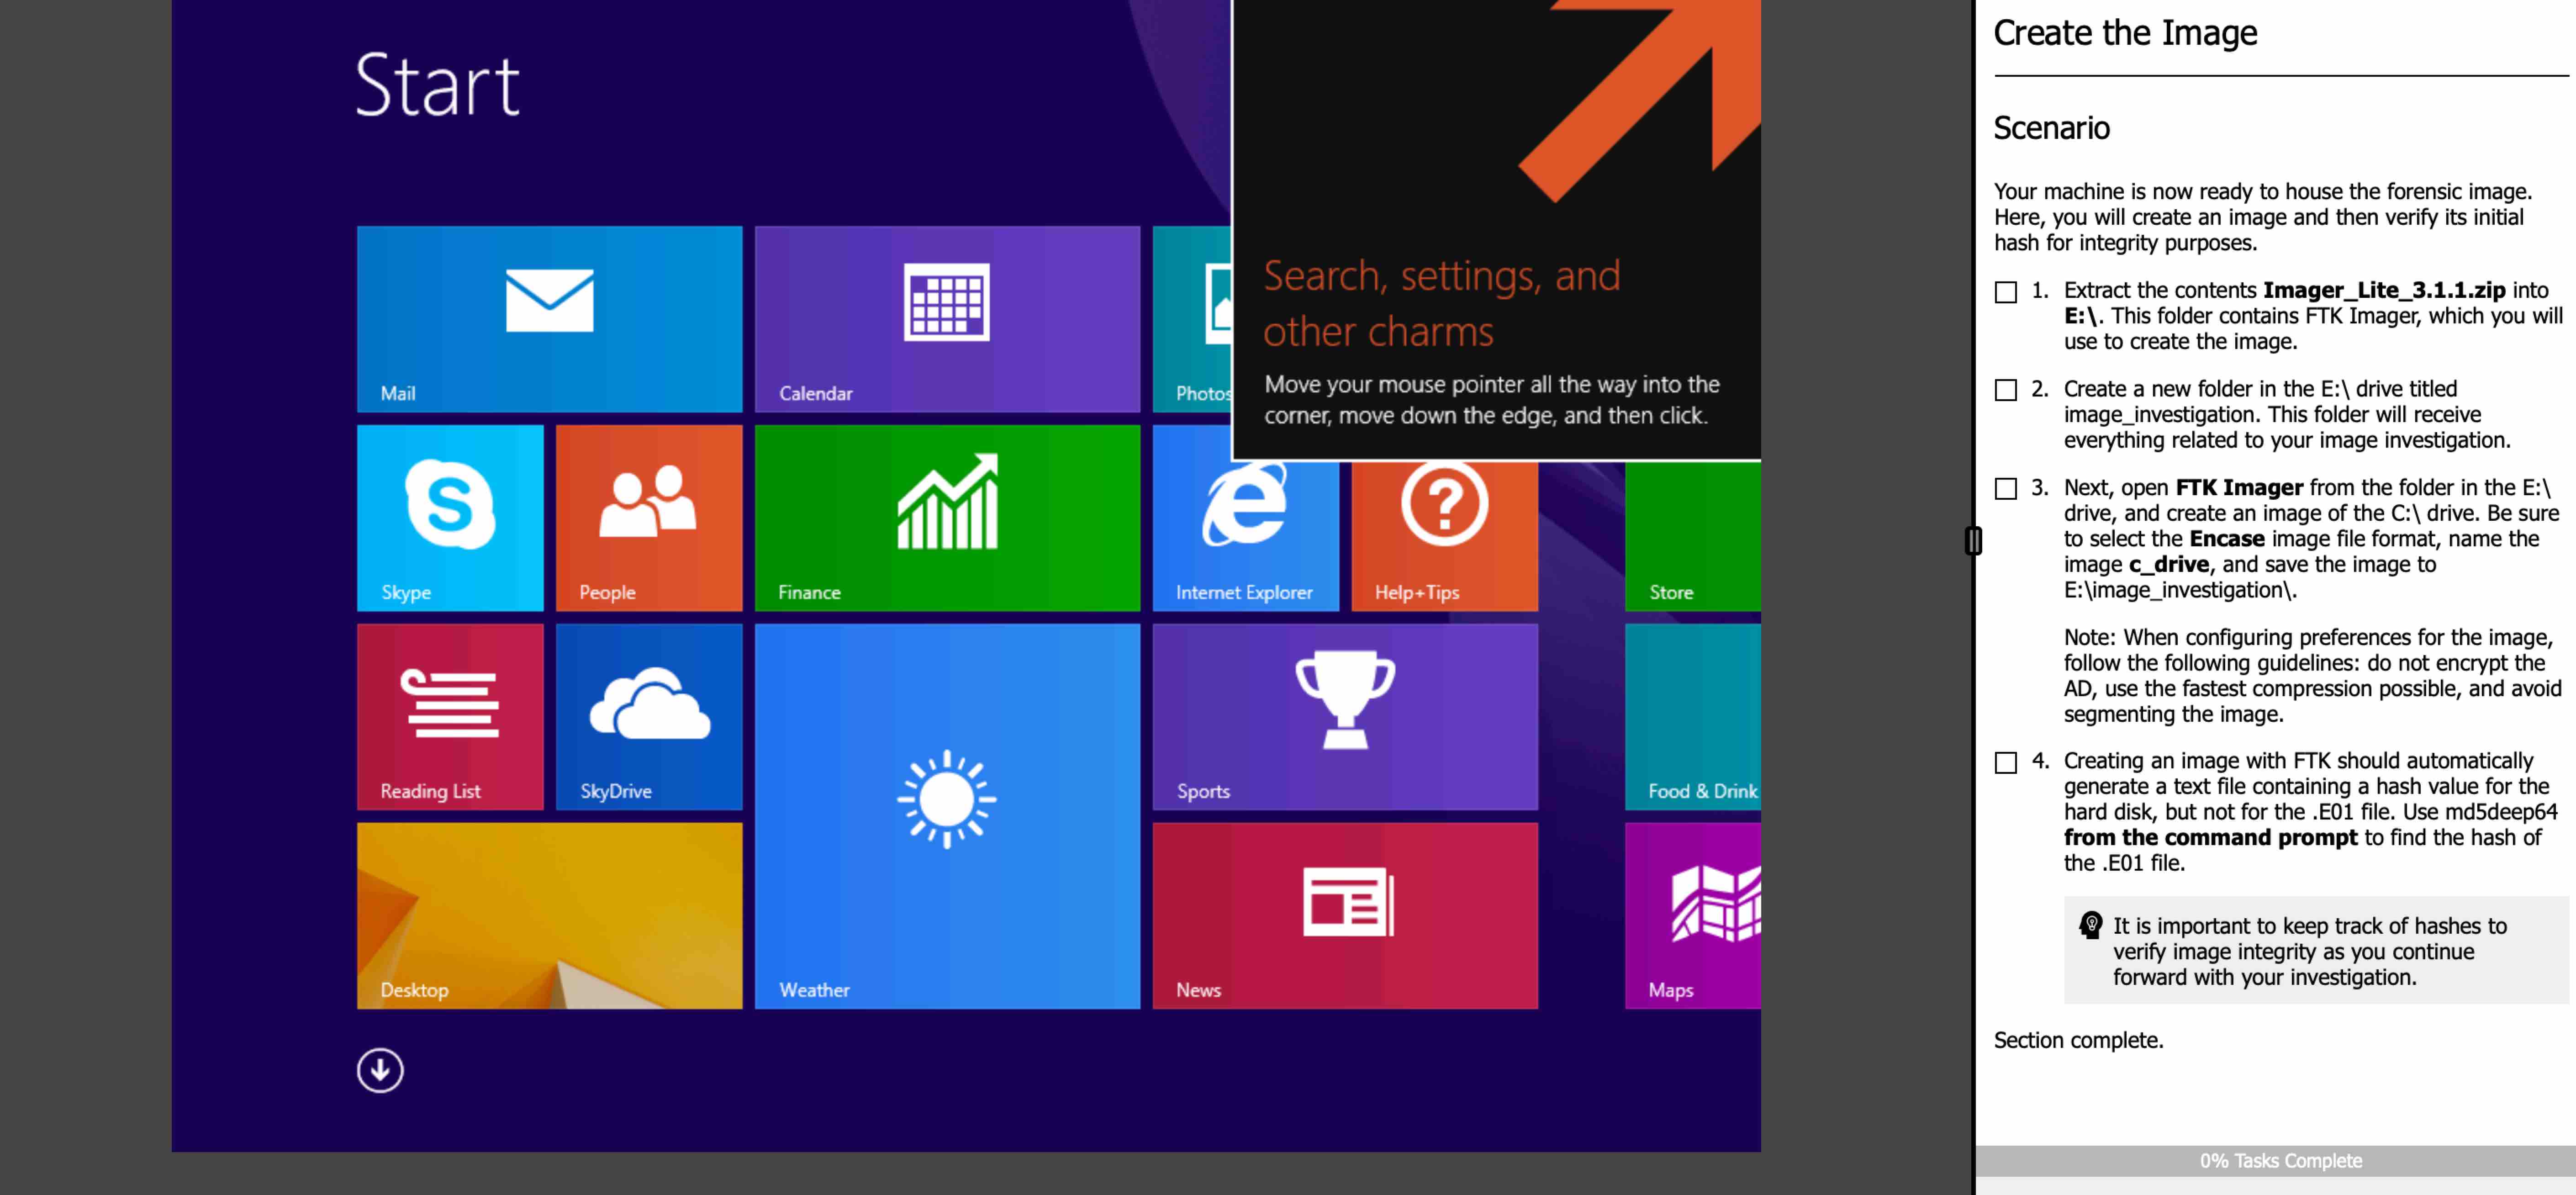Check task 2 create new folder checkbox
Viewport: 2576px width, 1195px height.
(2005, 390)
